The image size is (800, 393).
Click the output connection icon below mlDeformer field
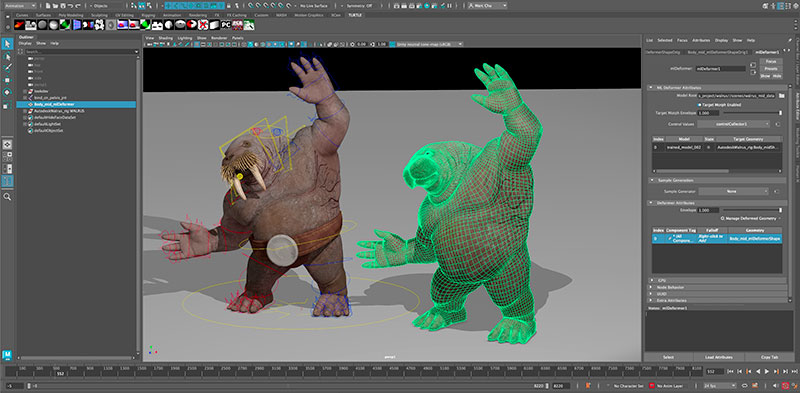coord(753,72)
